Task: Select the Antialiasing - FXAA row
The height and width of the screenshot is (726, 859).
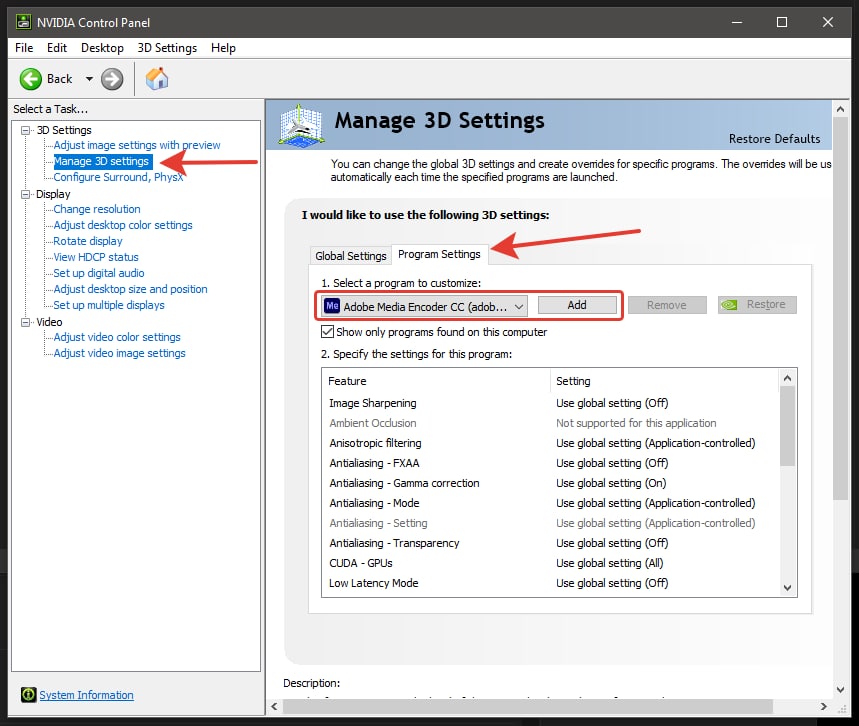Action: pos(550,463)
